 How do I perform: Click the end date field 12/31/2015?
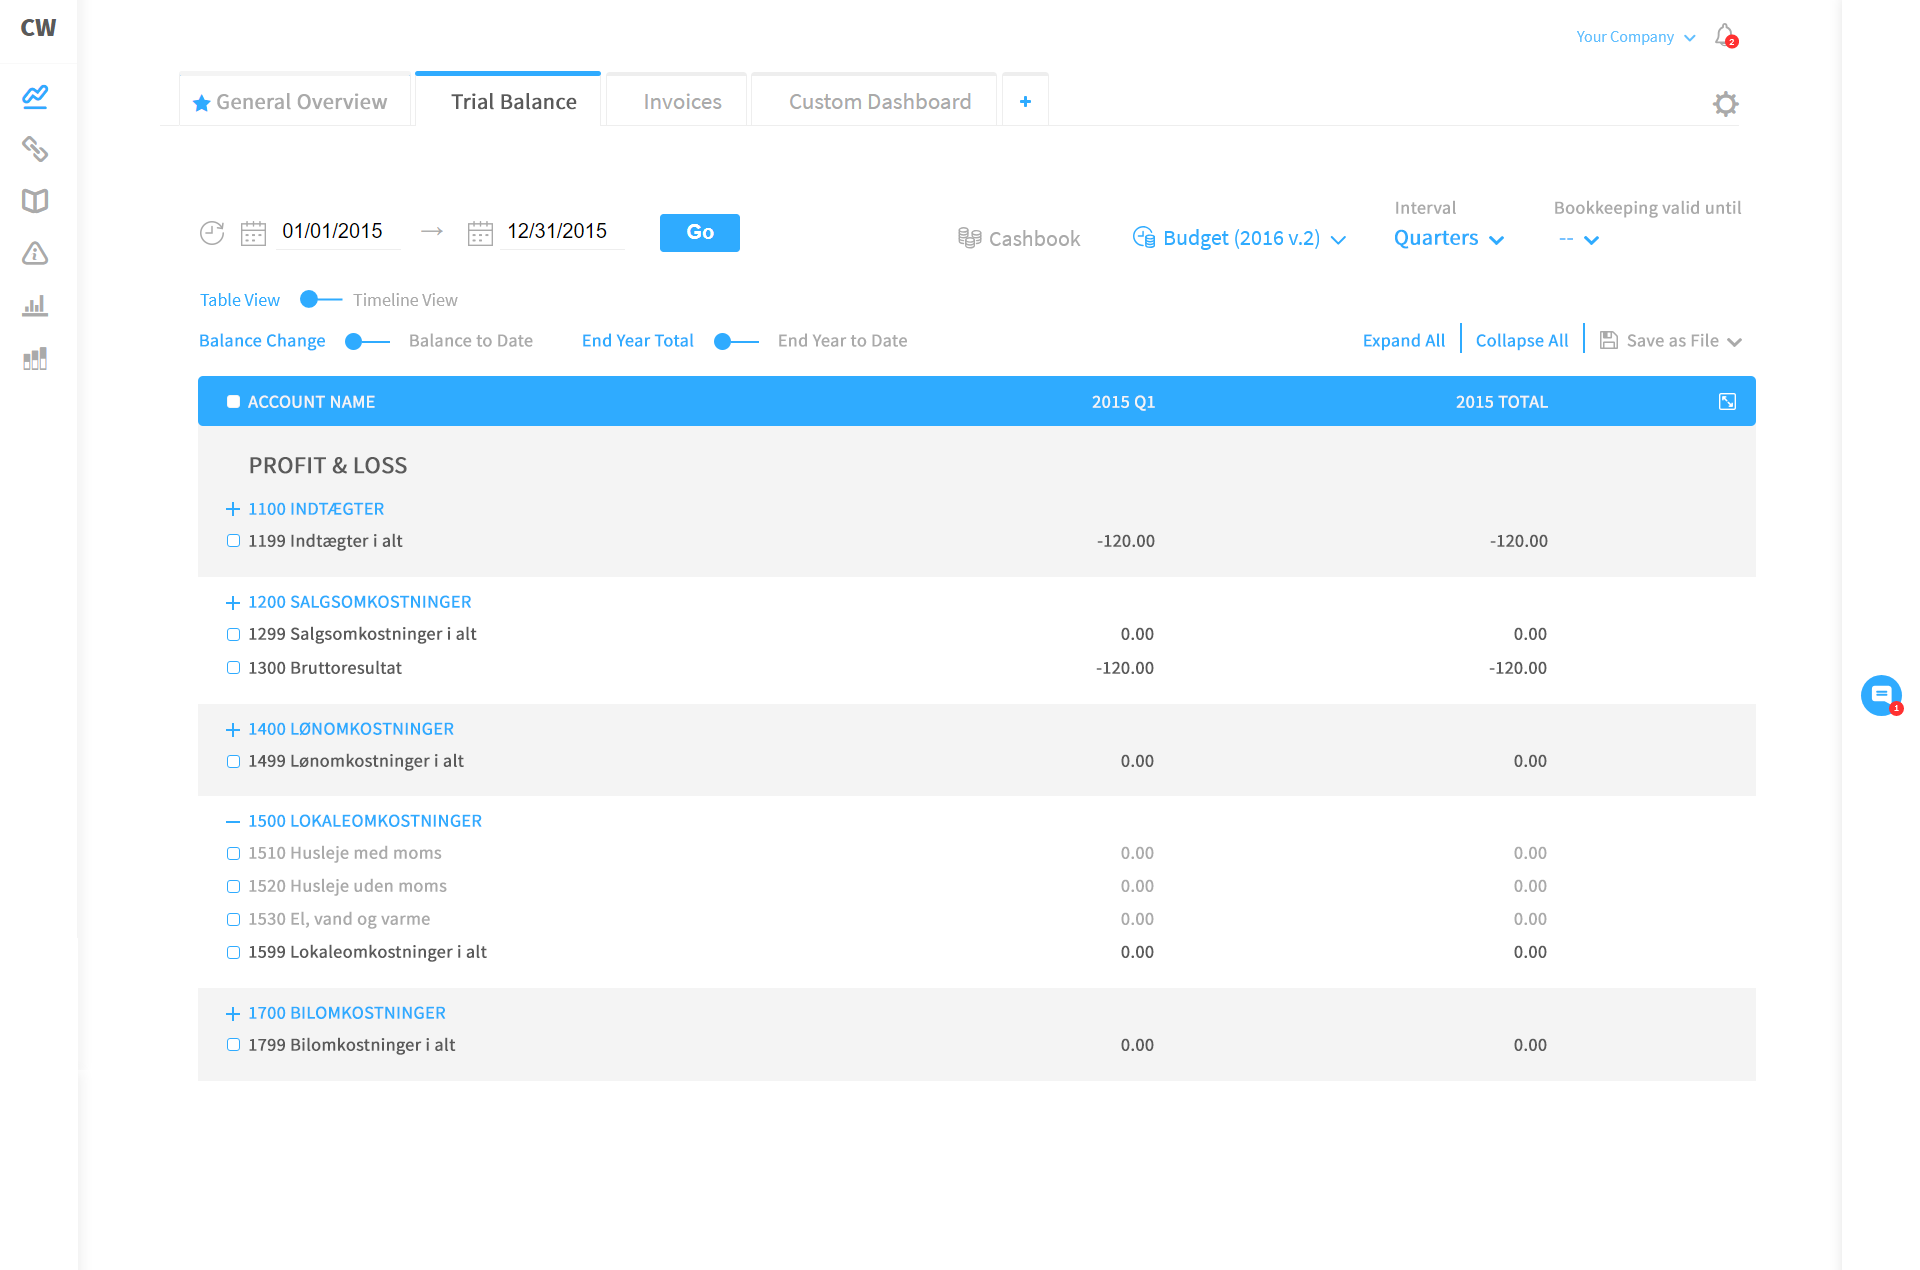[561, 232]
